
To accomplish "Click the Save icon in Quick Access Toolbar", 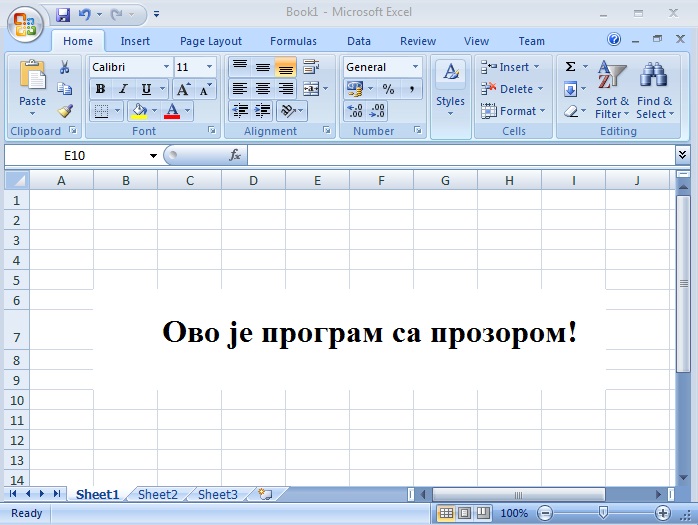I will tap(63, 15).
